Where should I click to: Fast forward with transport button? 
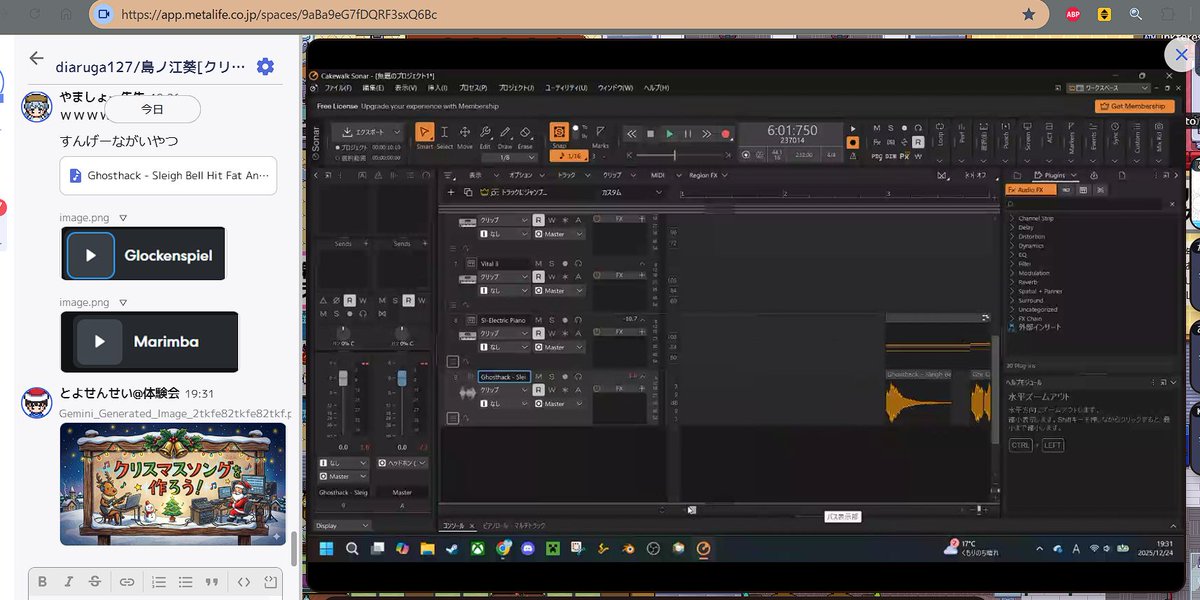[707, 134]
